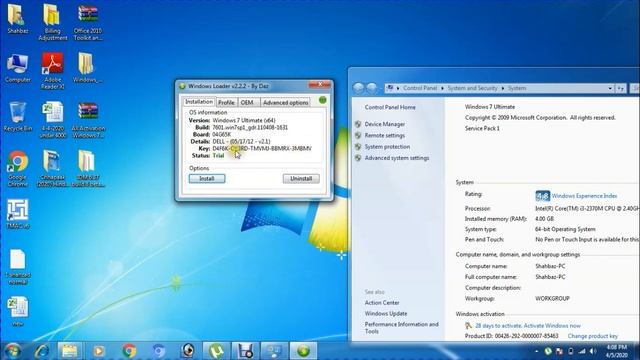Expand the Control Panel breadcrumb arrow
640x360 pixels.
click(x=442, y=88)
